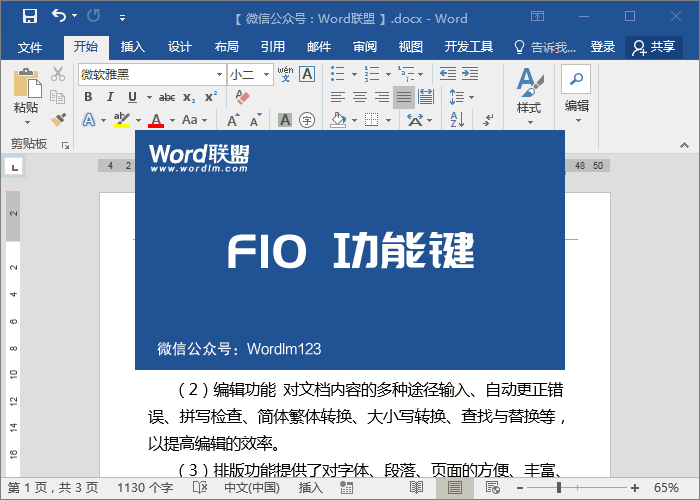The width and height of the screenshot is (700, 500).
Task: Click the 共享 share button
Action: [654, 47]
